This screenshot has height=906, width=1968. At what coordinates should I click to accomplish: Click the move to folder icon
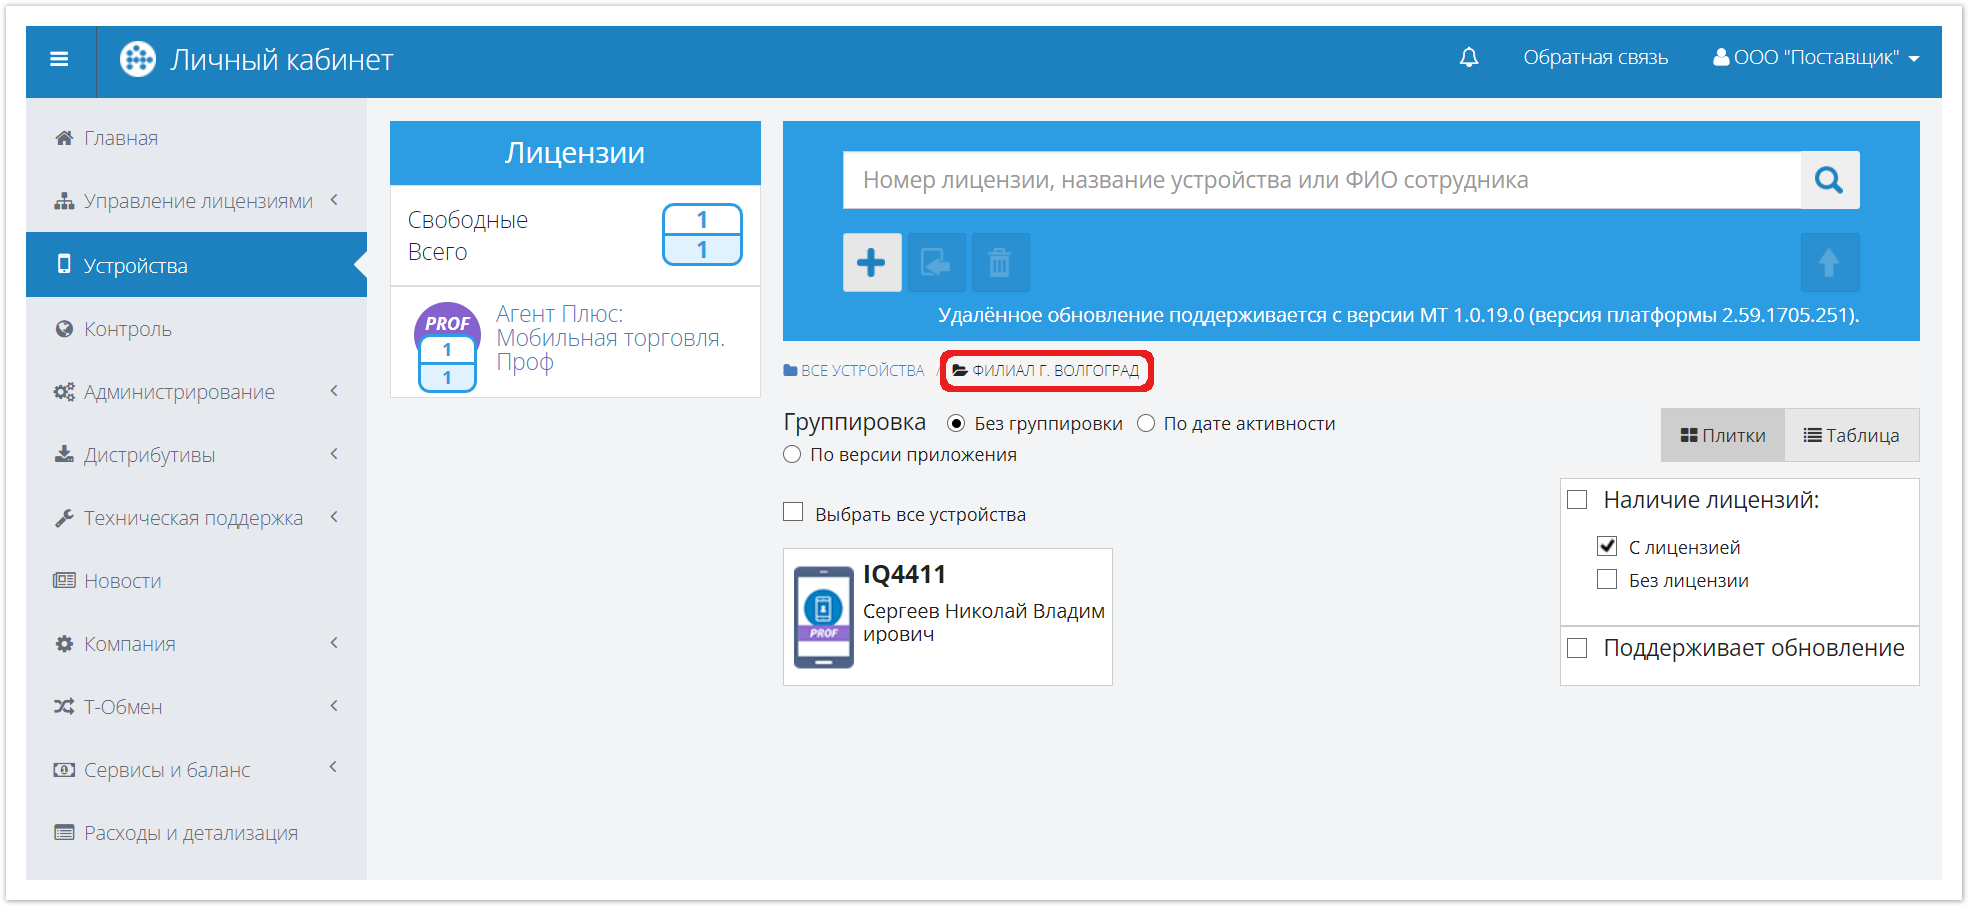[x=936, y=263]
